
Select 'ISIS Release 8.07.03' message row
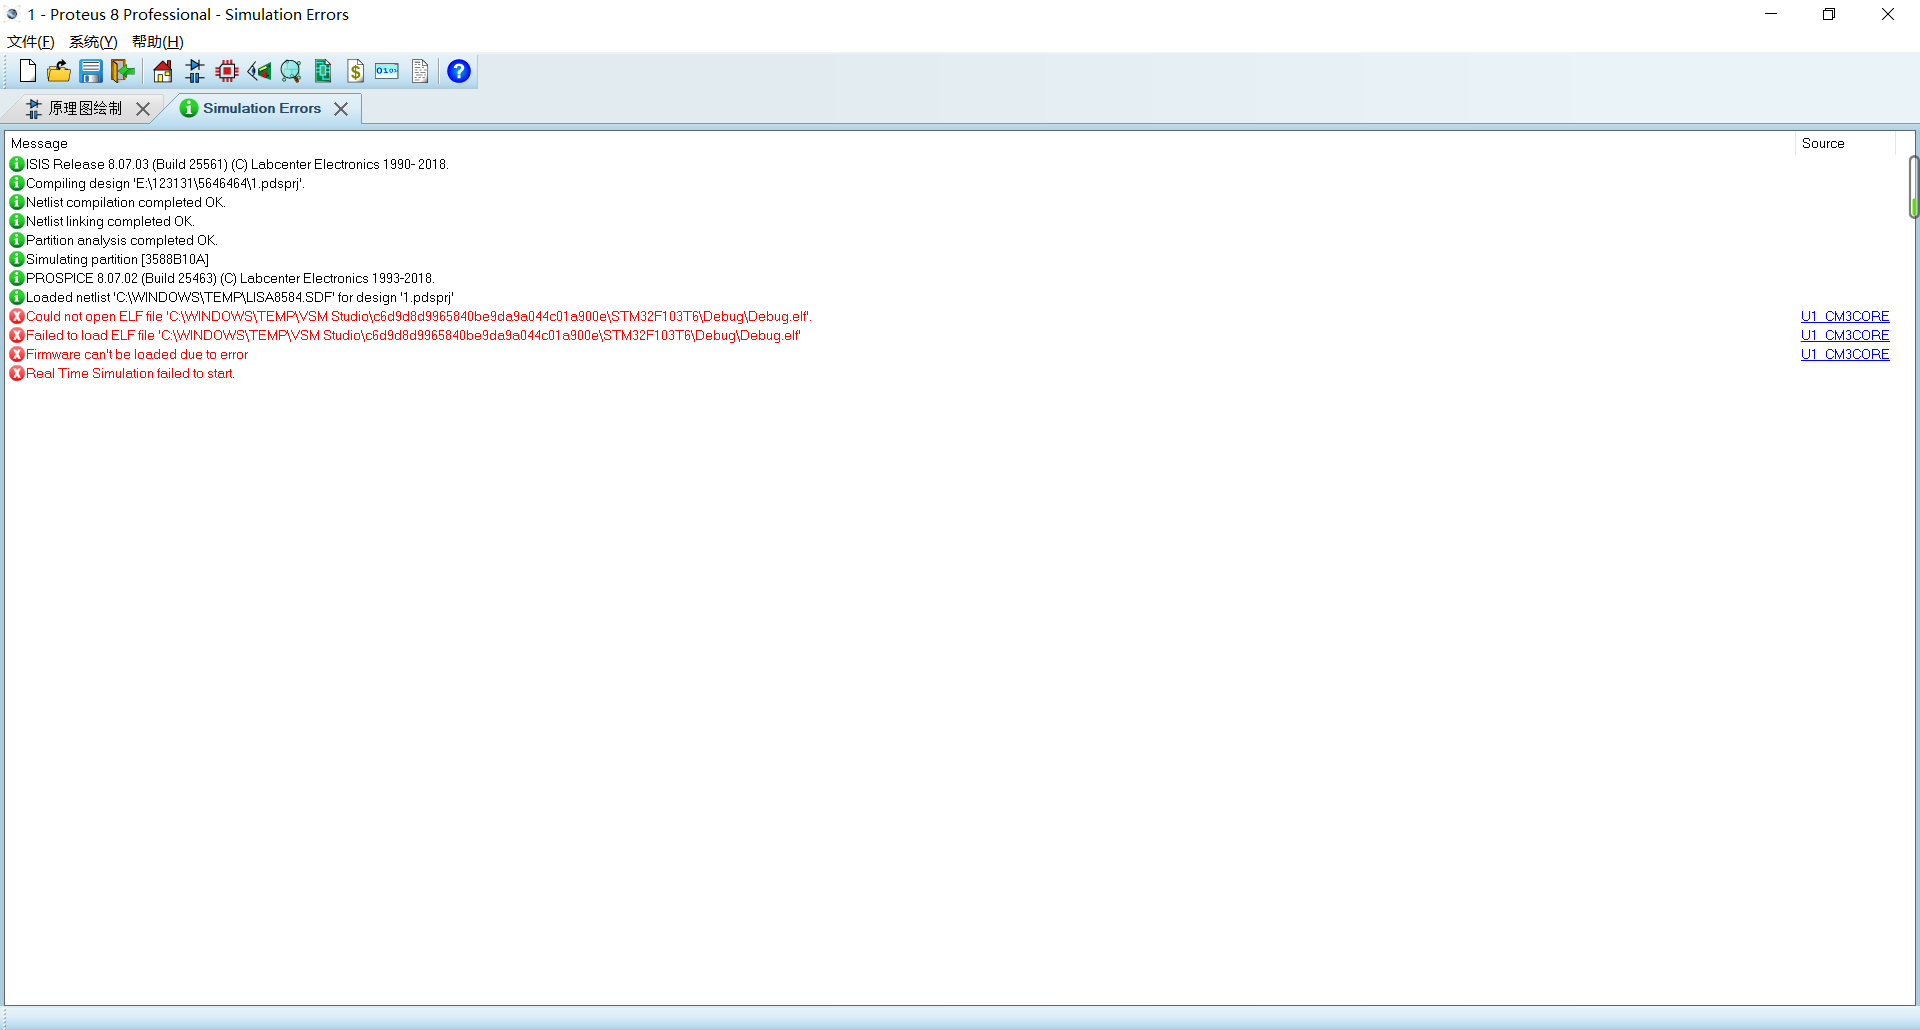pyautogui.click(x=237, y=164)
